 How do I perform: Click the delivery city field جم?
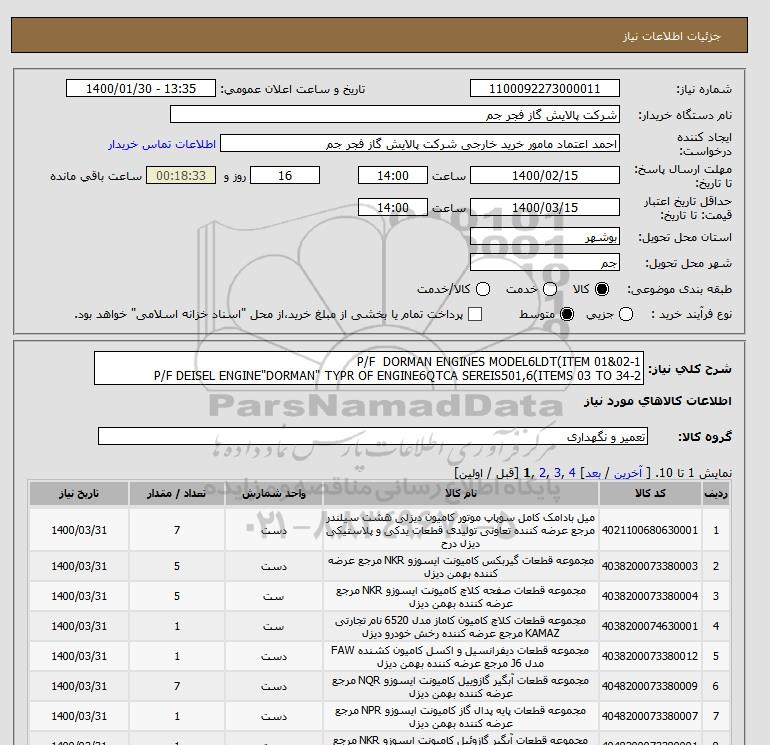coord(545,262)
